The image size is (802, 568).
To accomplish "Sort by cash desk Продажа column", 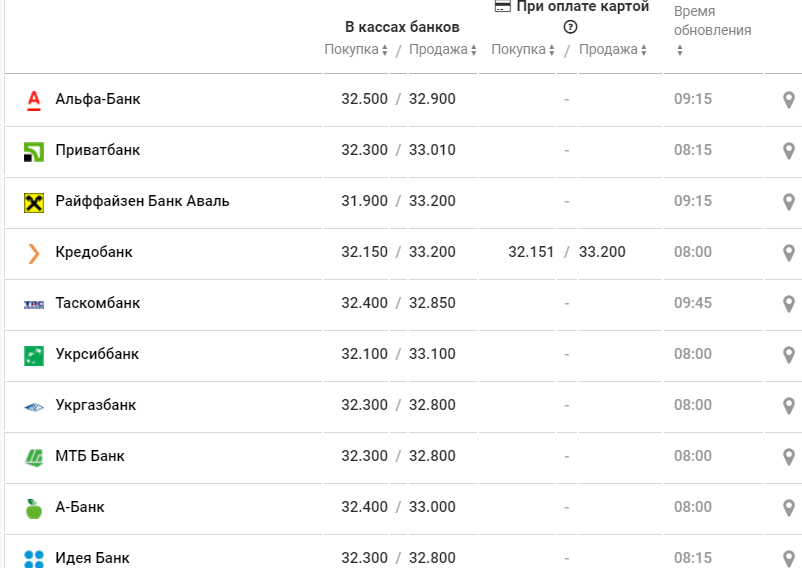I will pyautogui.click(x=442, y=50).
